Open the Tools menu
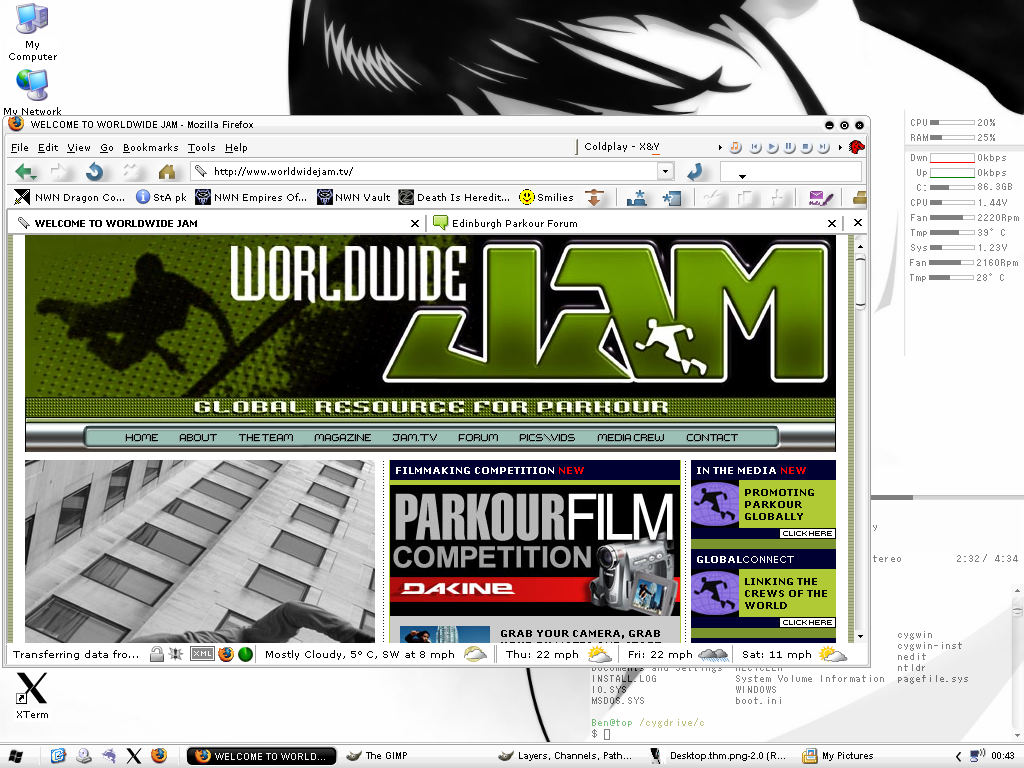1024x768 pixels. click(201, 148)
